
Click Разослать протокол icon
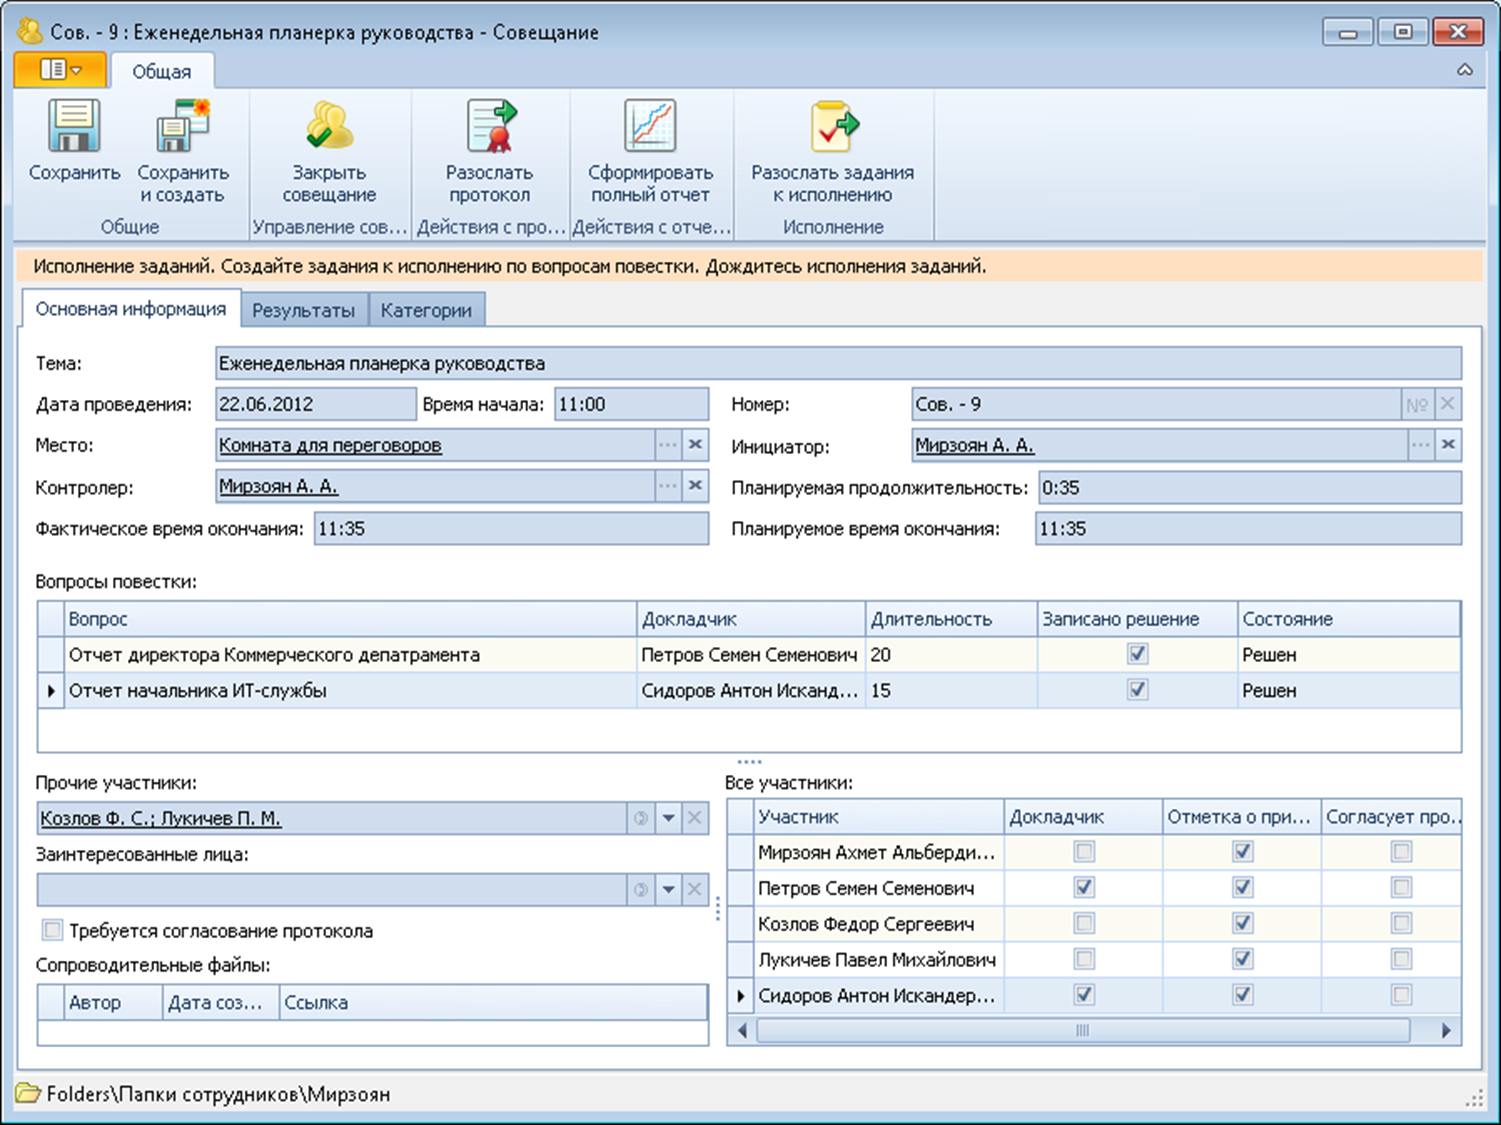(x=490, y=127)
